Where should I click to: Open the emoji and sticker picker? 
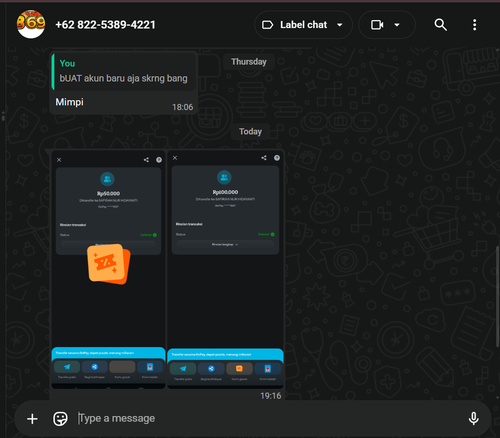[60, 419]
